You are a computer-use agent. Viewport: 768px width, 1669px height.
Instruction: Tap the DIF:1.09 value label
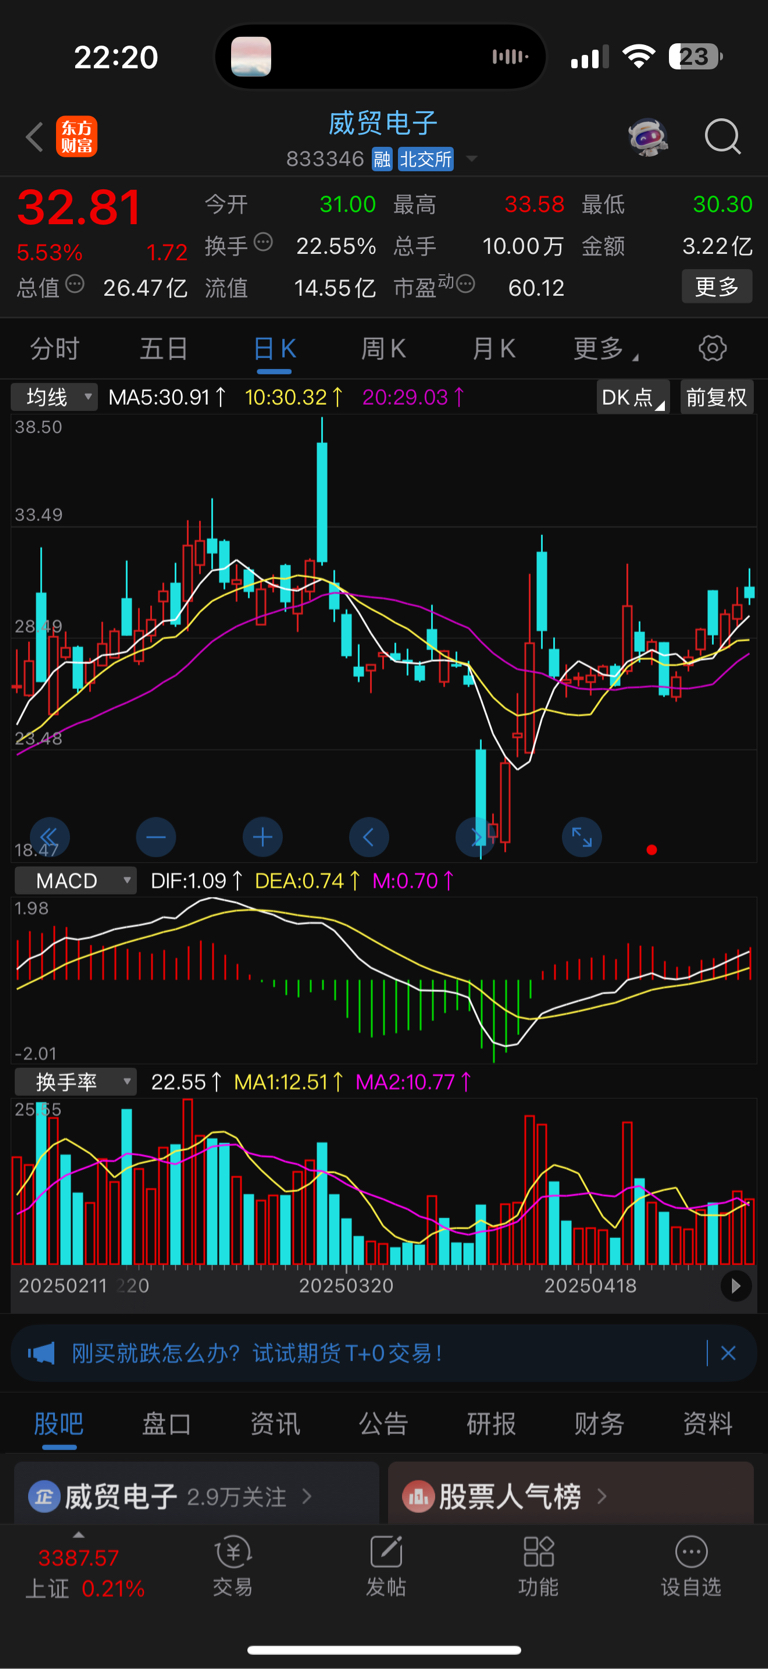pyautogui.click(x=196, y=881)
